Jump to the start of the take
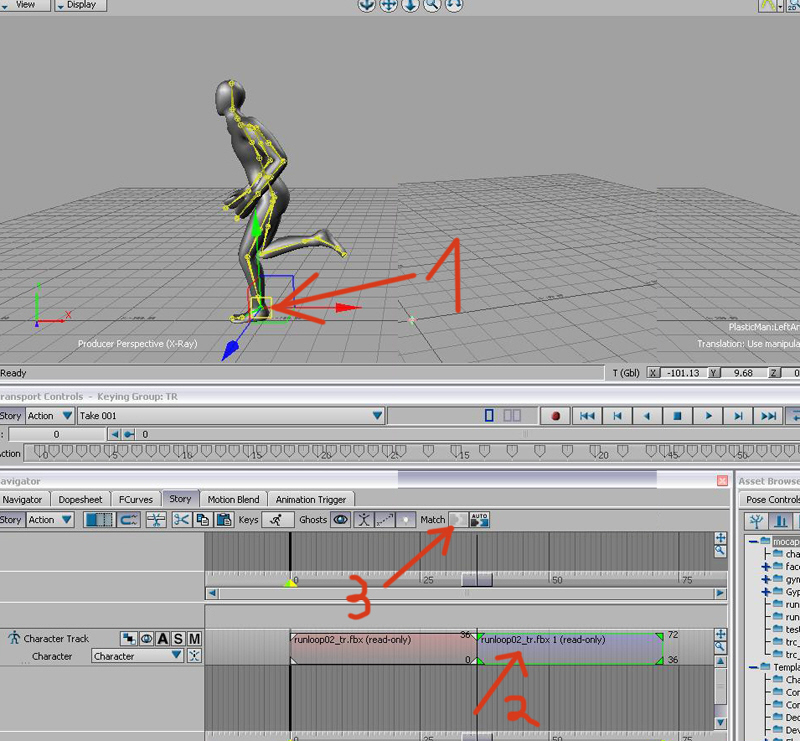800x741 pixels. click(x=588, y=415)
